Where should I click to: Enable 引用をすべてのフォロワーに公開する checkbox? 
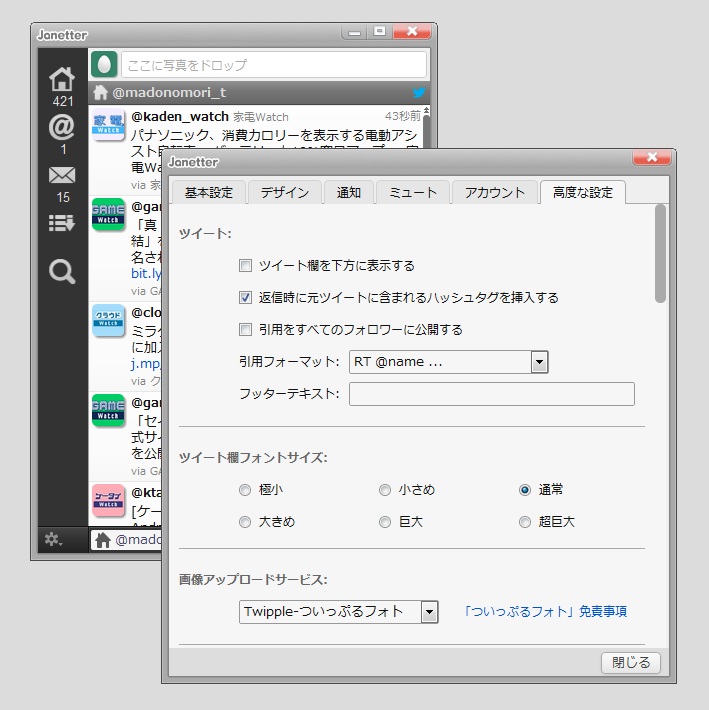245,330
